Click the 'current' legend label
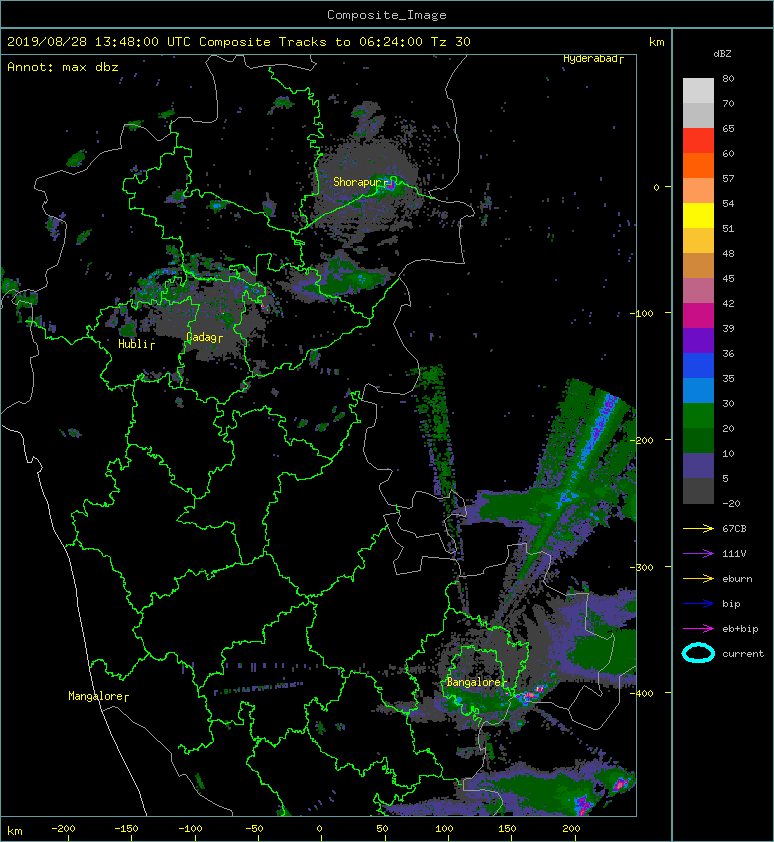Screen dimensions: 774x842 pos(743,654)
